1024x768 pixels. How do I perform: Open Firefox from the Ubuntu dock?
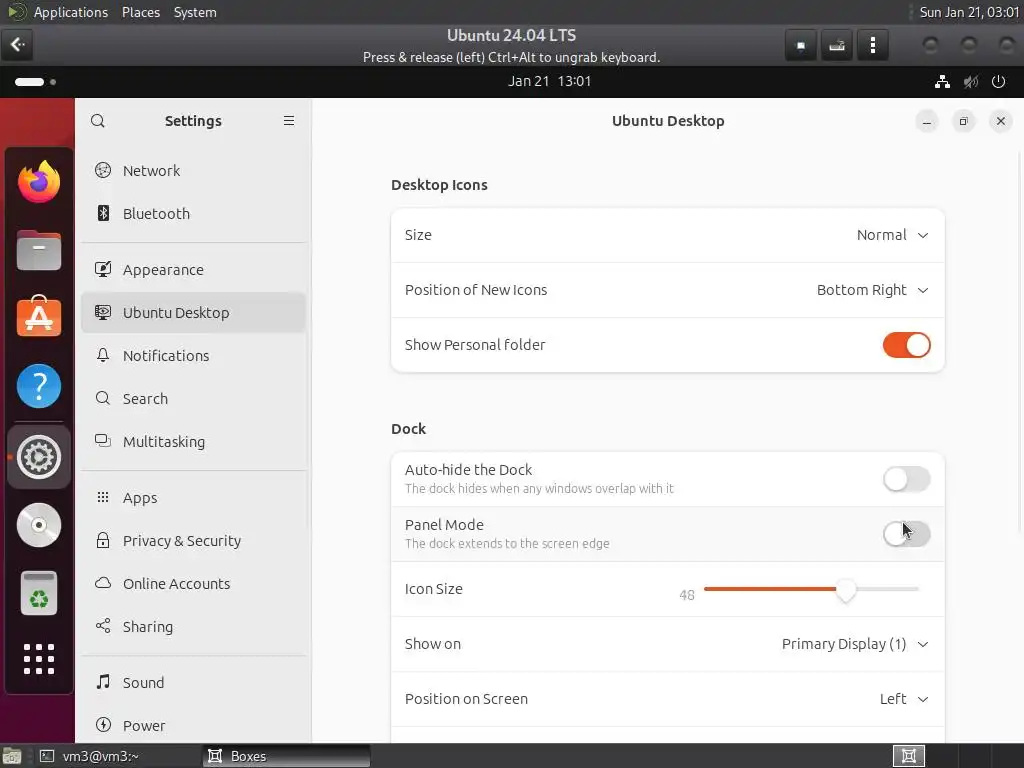39,182
